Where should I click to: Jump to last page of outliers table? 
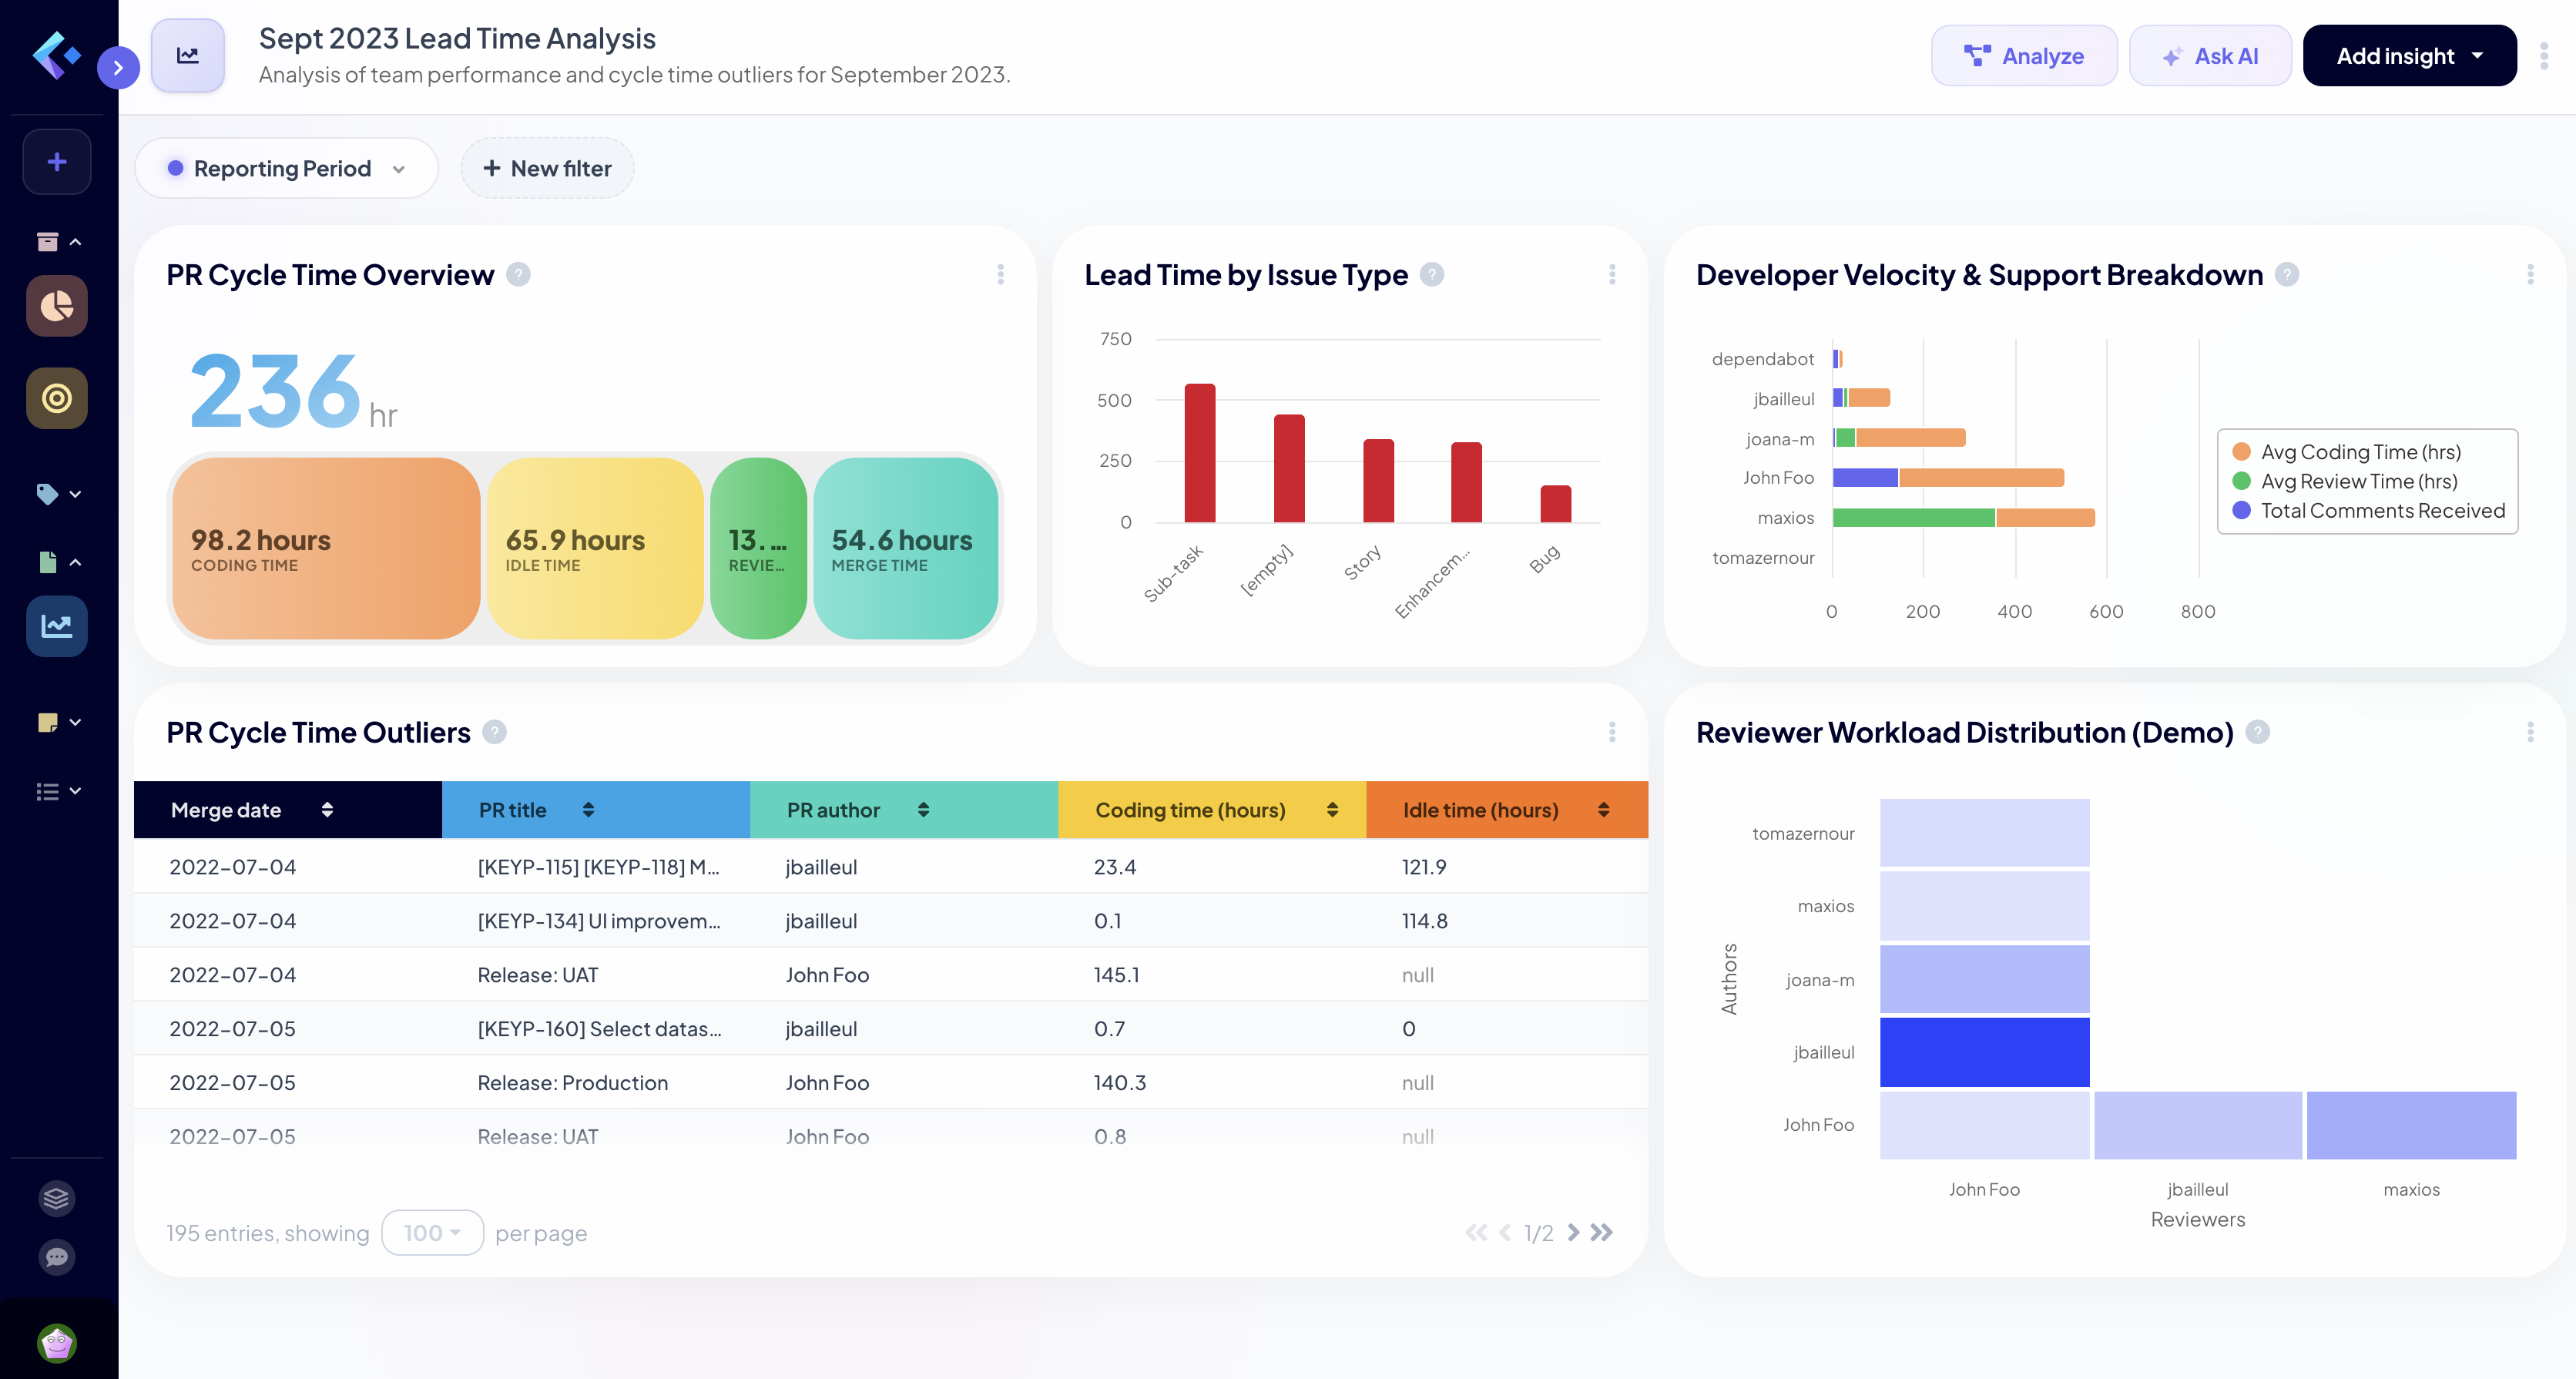click(1601, 1232)
